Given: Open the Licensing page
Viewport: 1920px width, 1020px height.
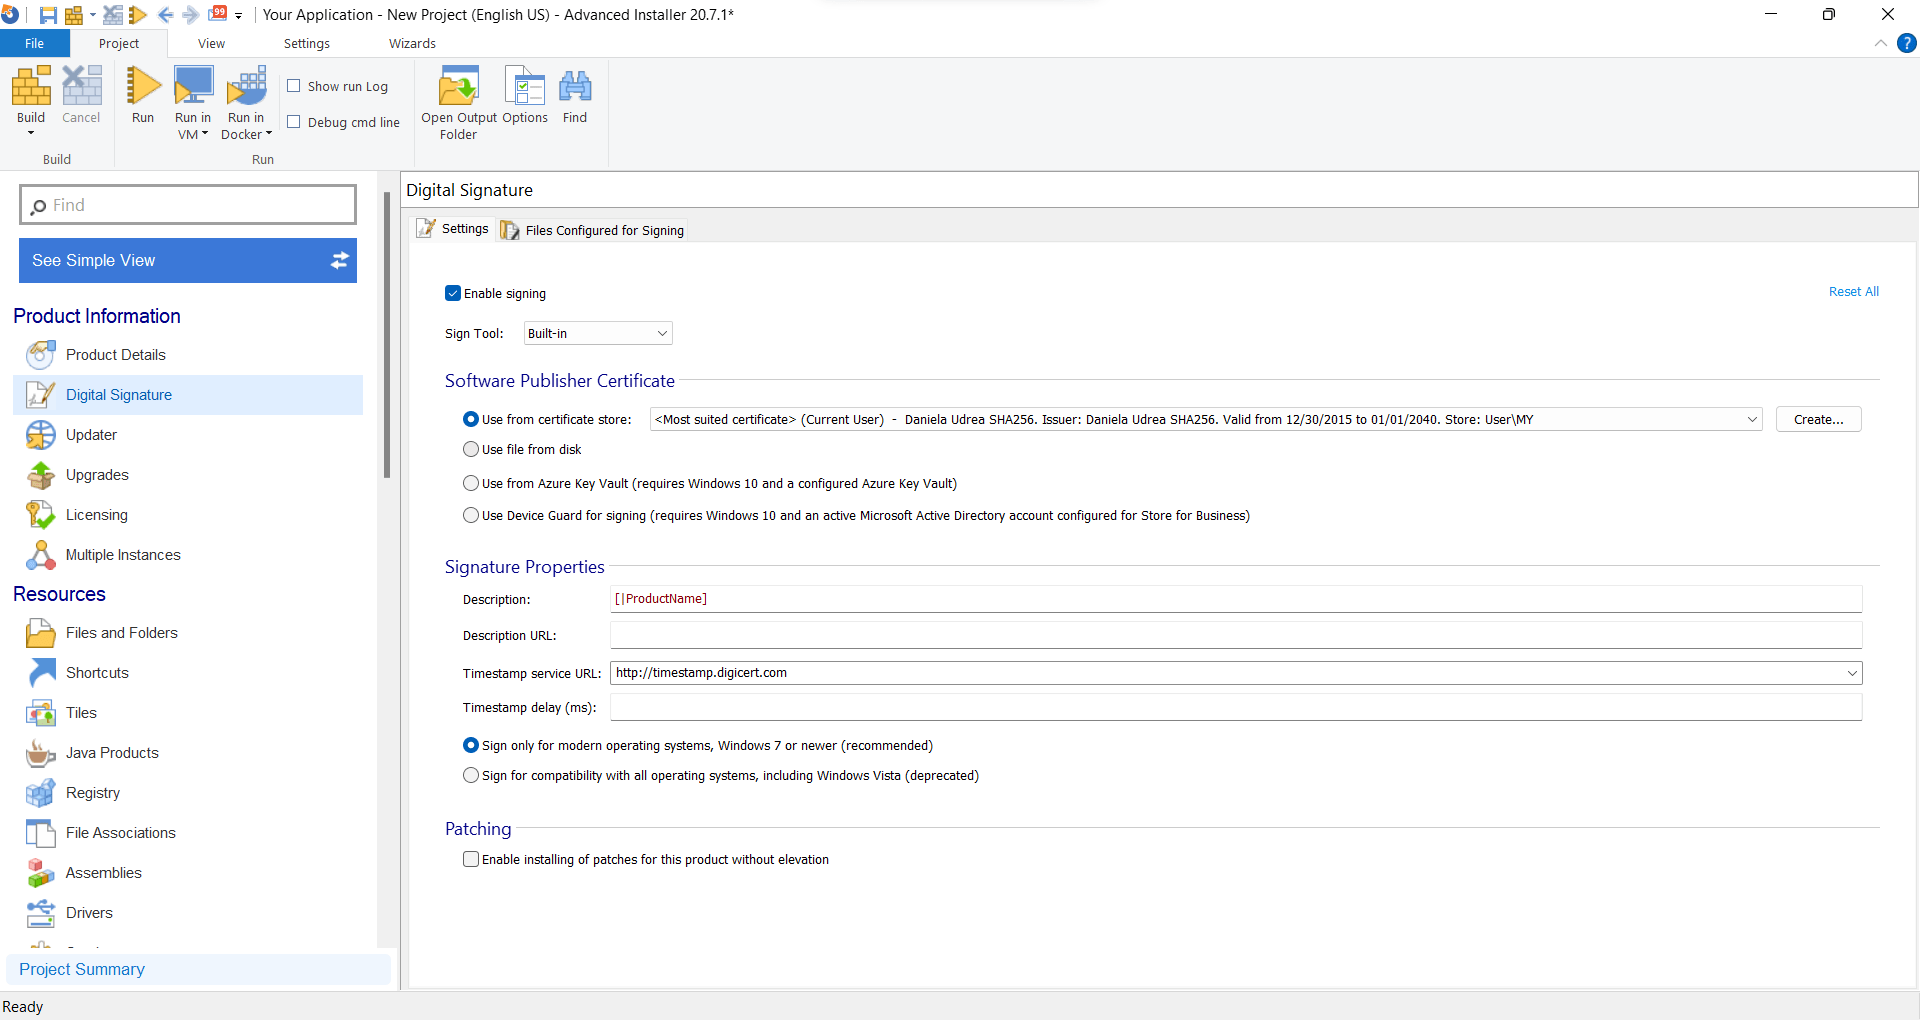Looking at the screenshot, I should coord(97,515).
